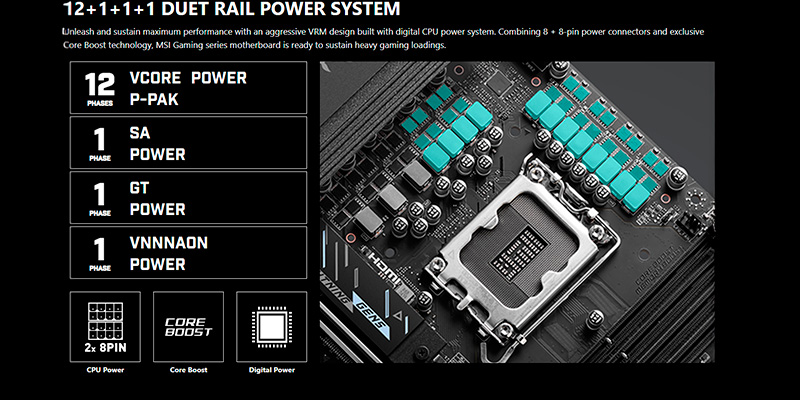The width and height of the screenshot is (800, 400).
Task: Click the 'Core Boost' caption text
Action: [188, 370]
